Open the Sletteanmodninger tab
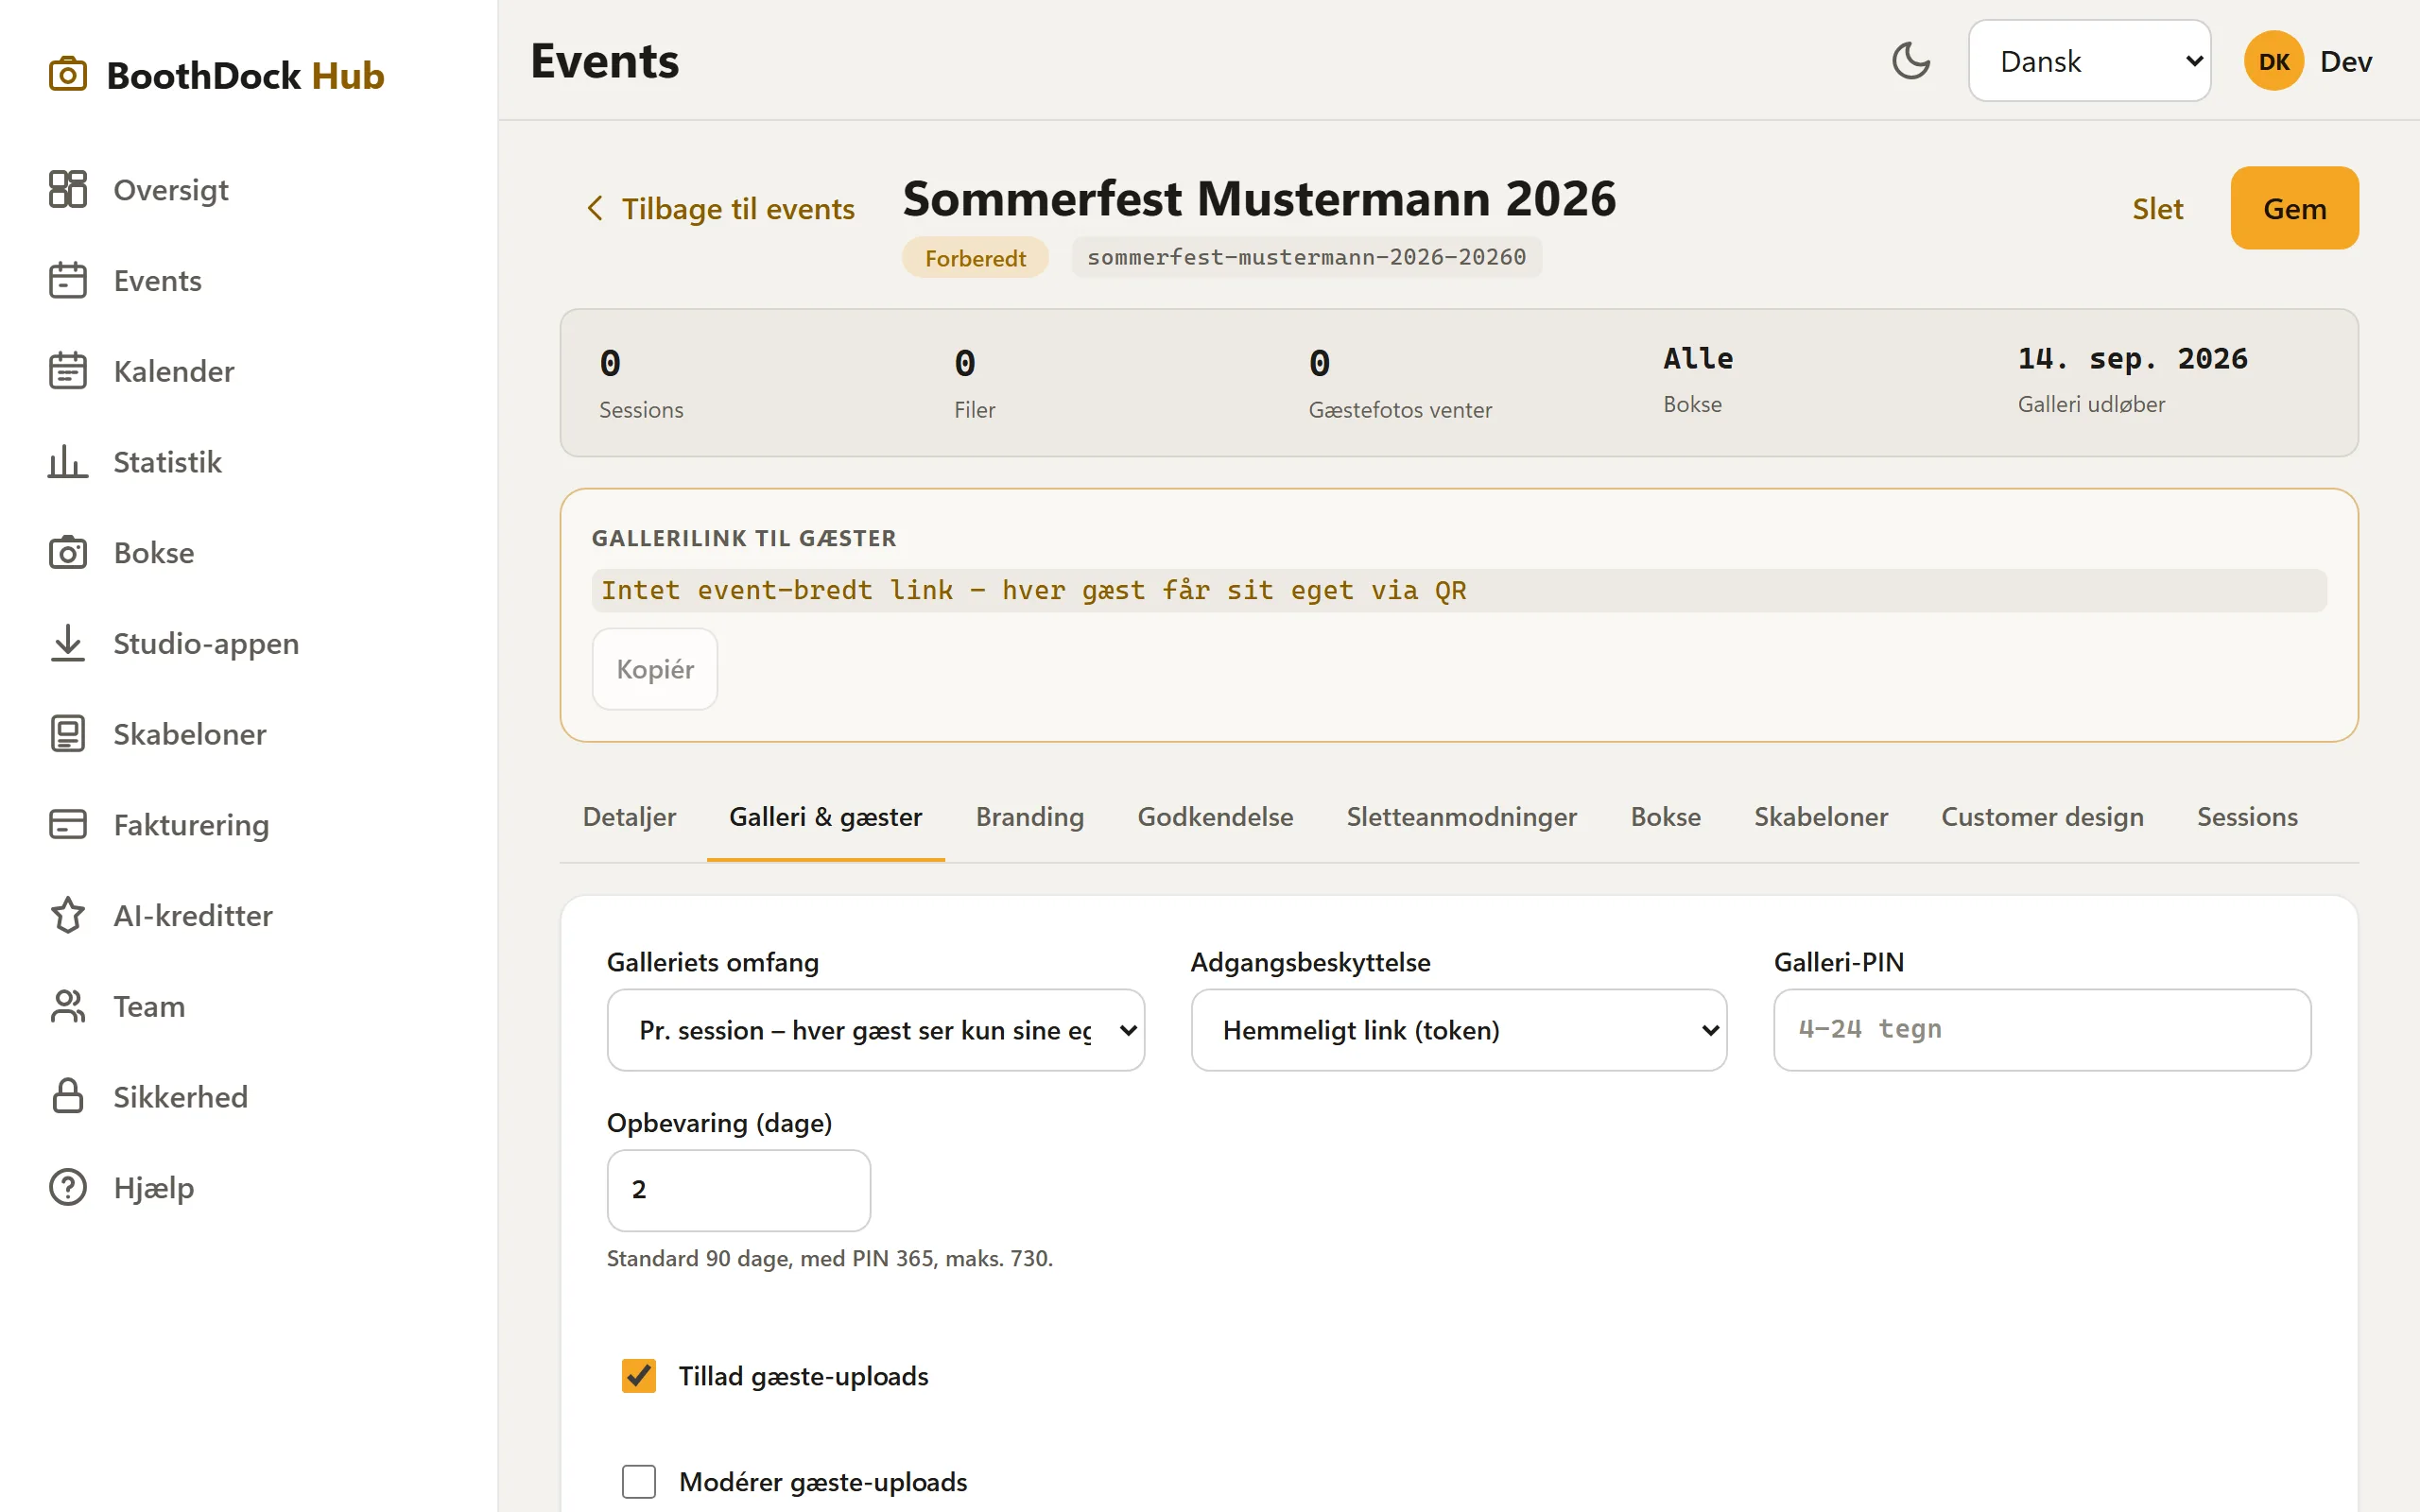This screenshot has height=1512, width=2420. [x=1461, y=817]
